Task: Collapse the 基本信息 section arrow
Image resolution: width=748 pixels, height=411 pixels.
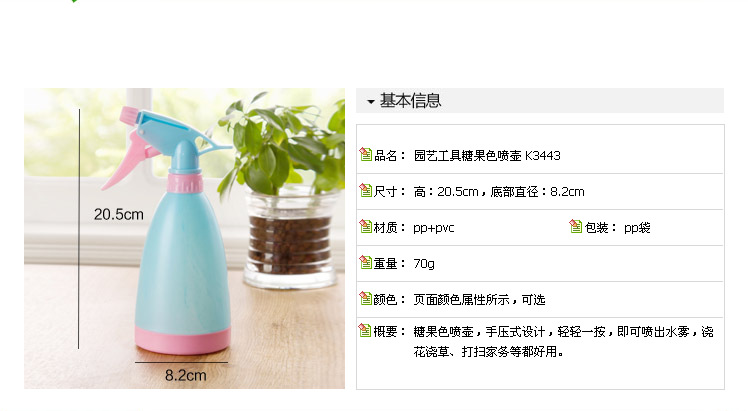Action: (371, 101)
